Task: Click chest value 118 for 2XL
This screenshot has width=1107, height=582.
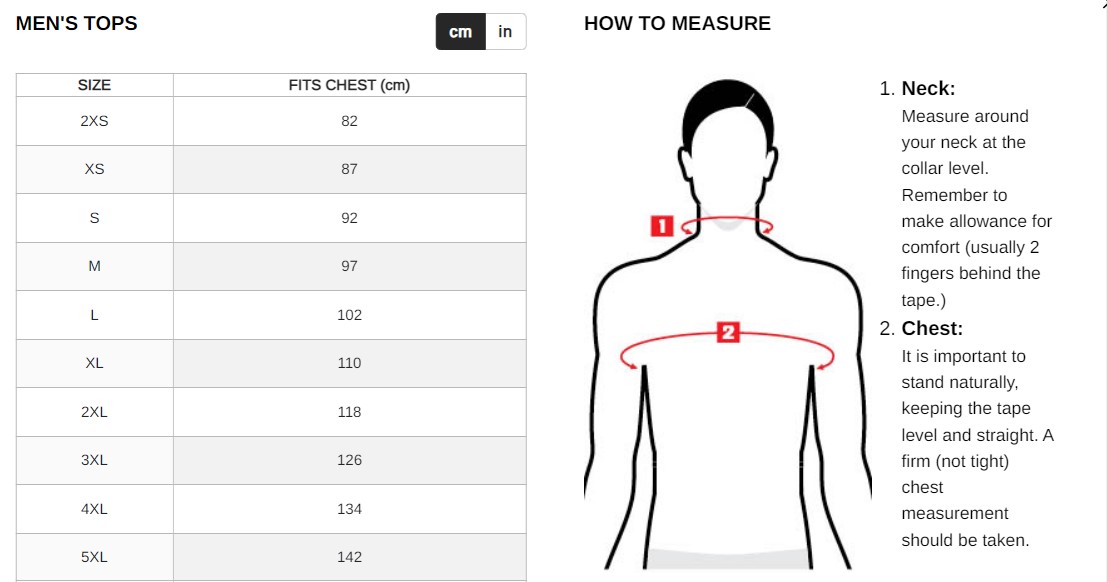Action: pyautogui.click(x=349, y=412)
